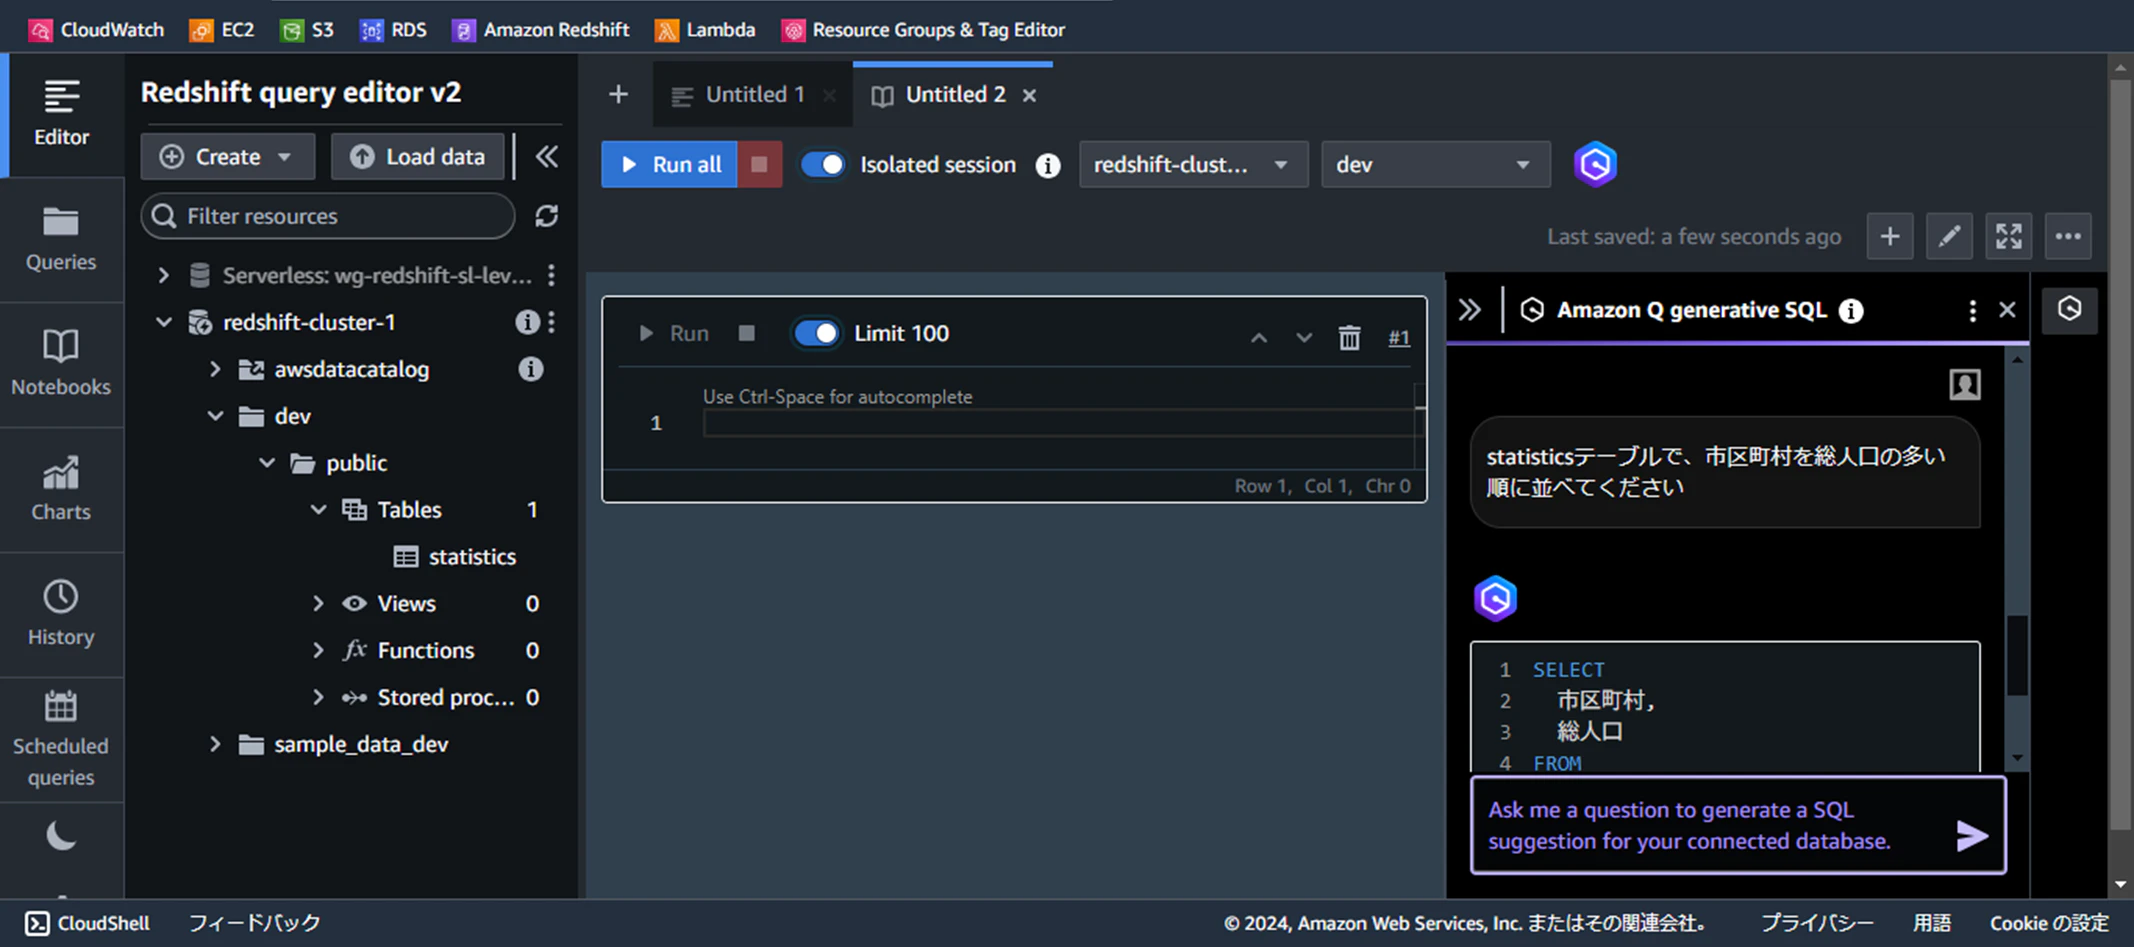Show Isolated session info tooltip
2134x947 pixels.
1048,165
